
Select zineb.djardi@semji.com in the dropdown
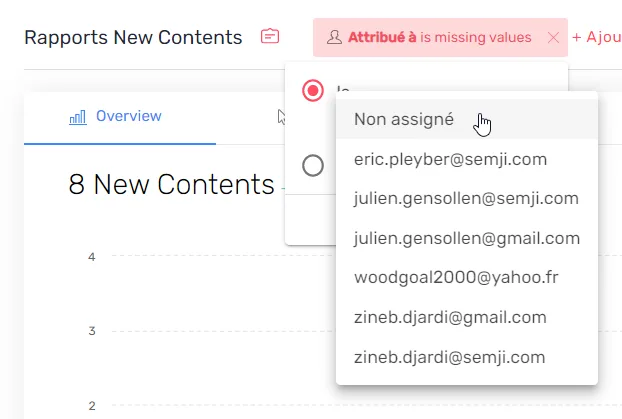pos(466,357)
